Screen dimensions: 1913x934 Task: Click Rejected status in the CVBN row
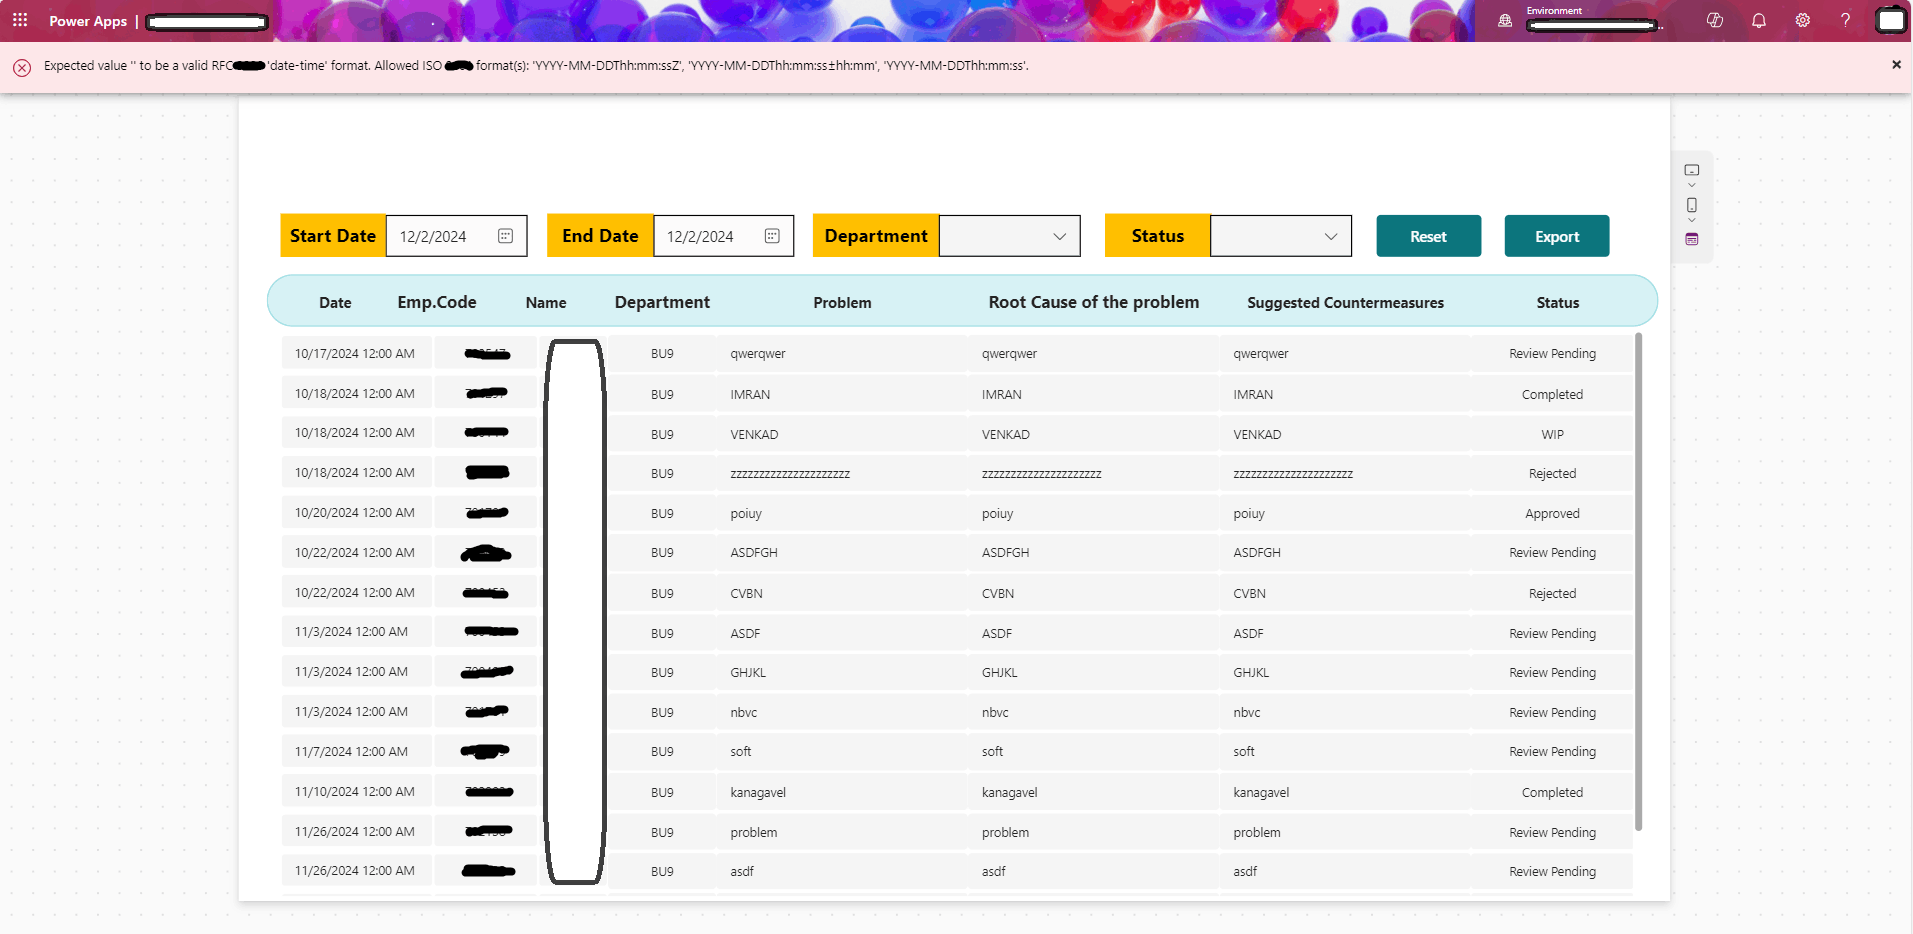pyautogui.click(x=1552, y=593)
